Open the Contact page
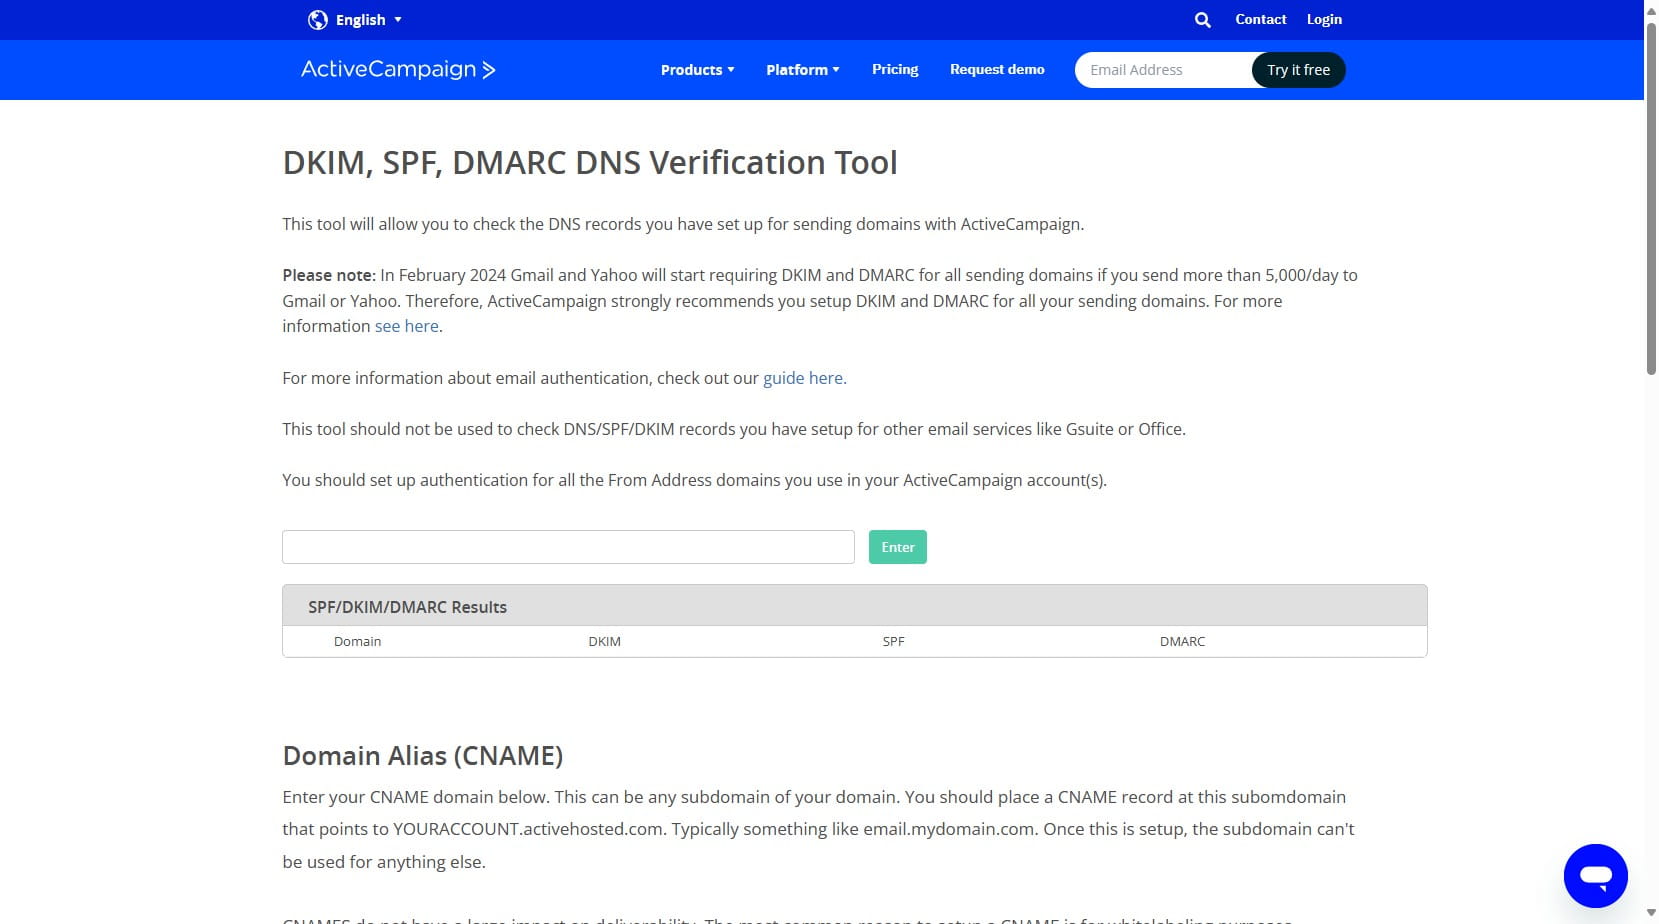Screen dimensions: 1659x924 (1260, 19)
